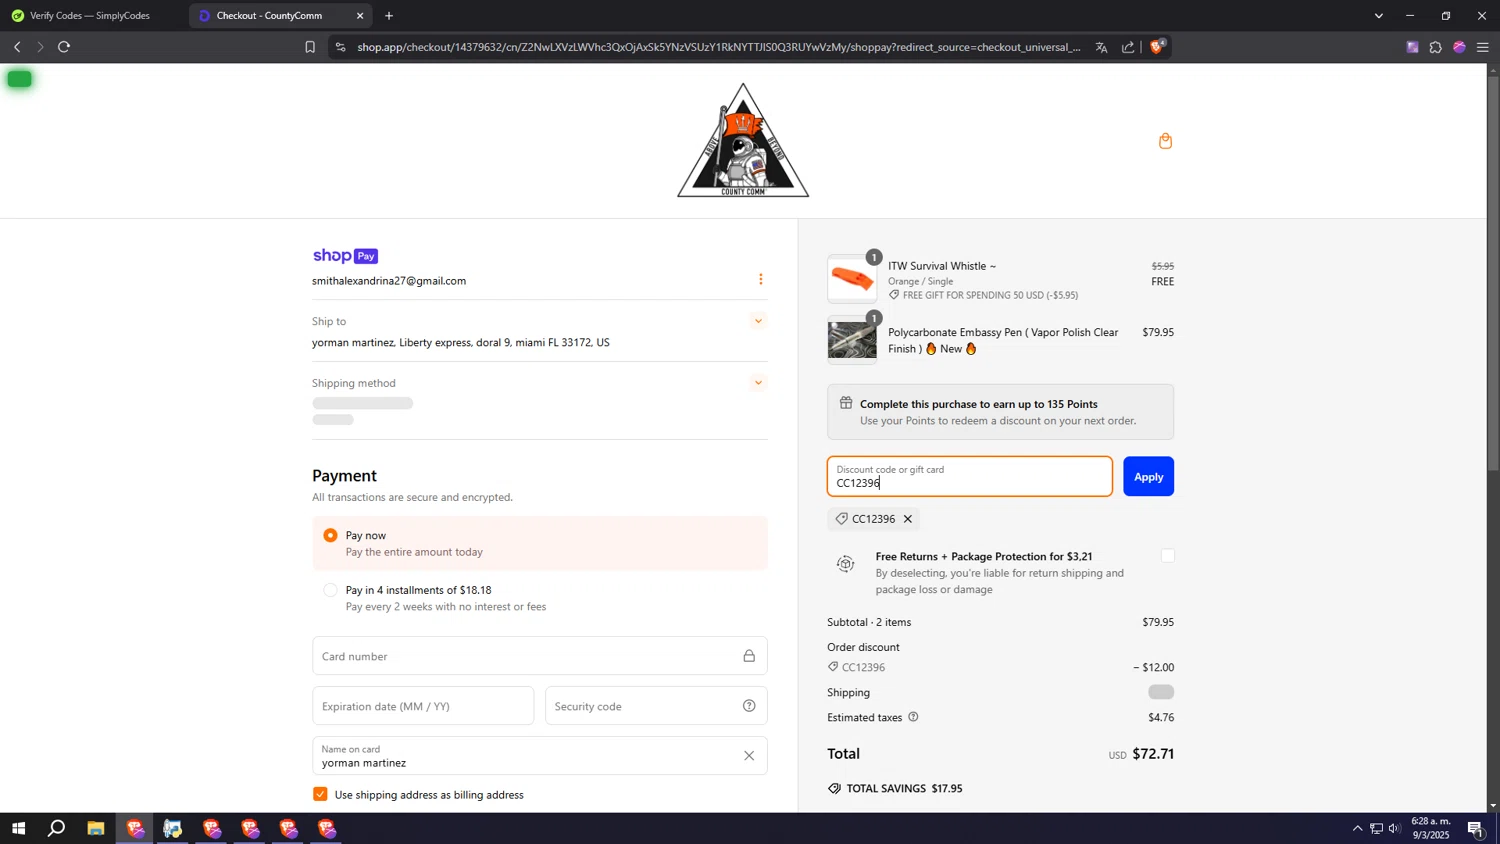This screenshot has height=844, width=1500.
Task: Go back to previous page
Action: pos(17,47)
